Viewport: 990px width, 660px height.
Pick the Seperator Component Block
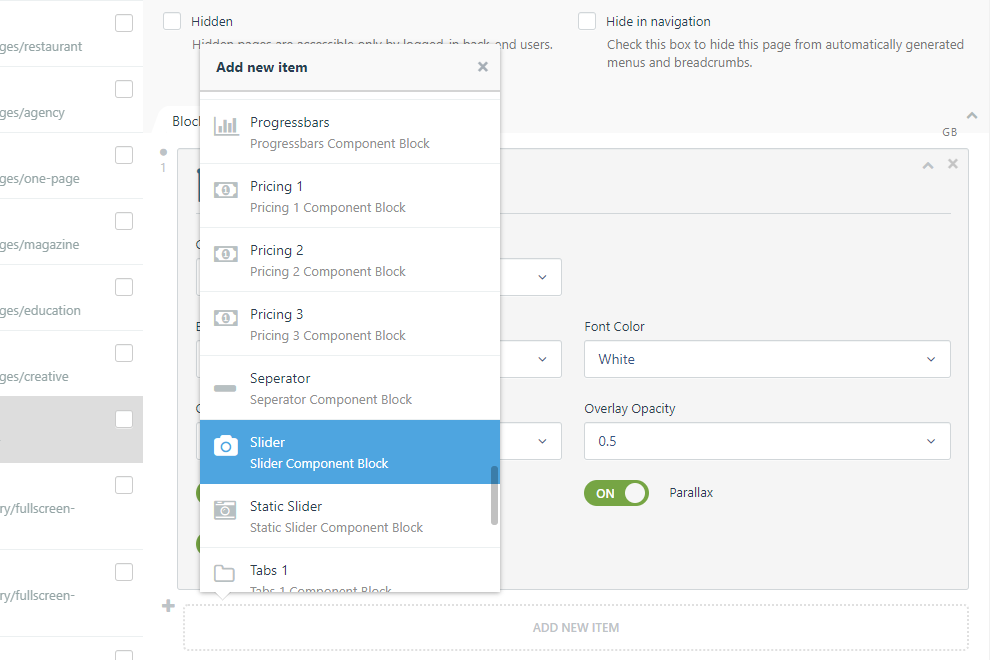[350, 388]
